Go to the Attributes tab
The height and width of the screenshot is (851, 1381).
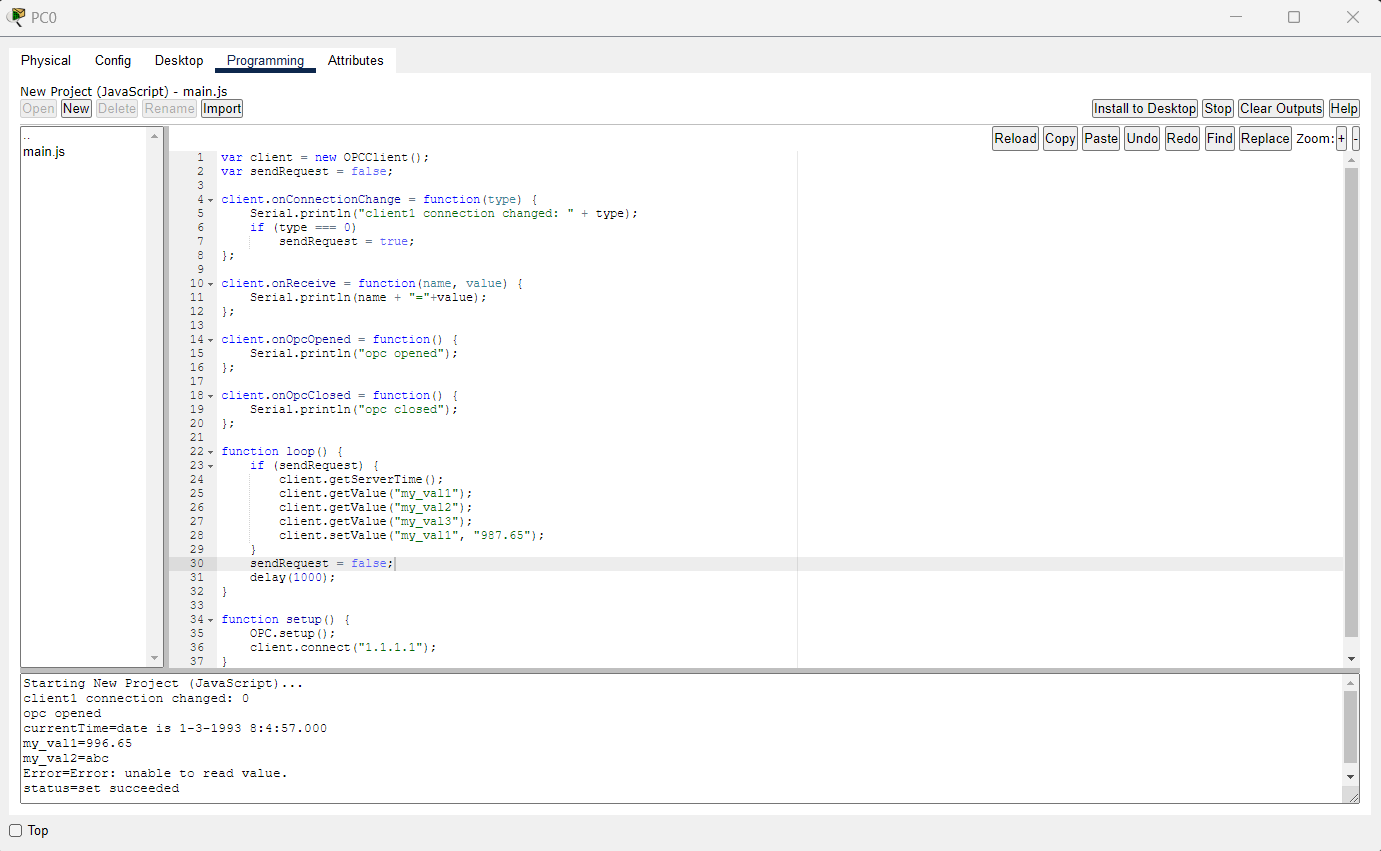[x=355, y=61]
